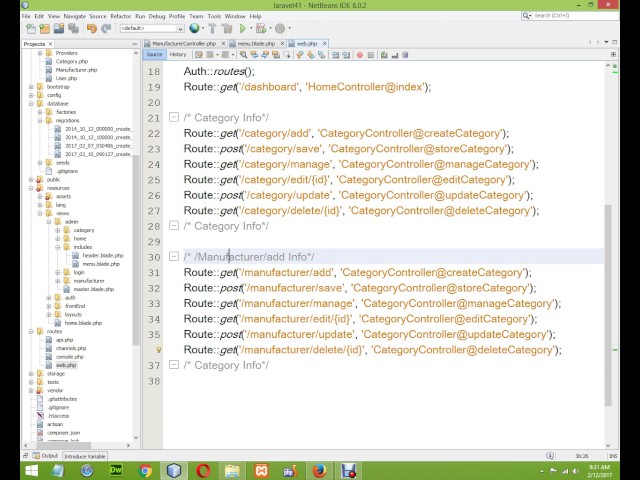Image resolution: width=640 pixels, height=480 pixels.
Task: Click the editor vertical scrollbar
Action: click(608, 305)
